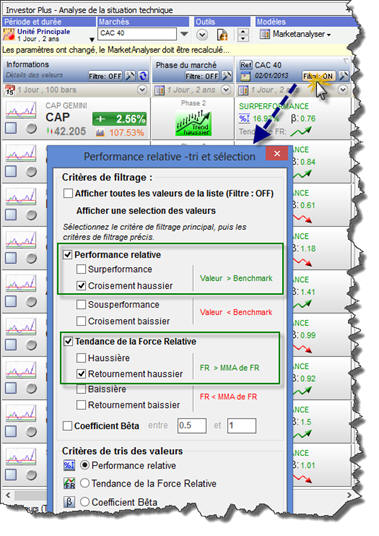
Task: Check Afficher toutes les valeurs de la liste
Action: tap(68, 193)
